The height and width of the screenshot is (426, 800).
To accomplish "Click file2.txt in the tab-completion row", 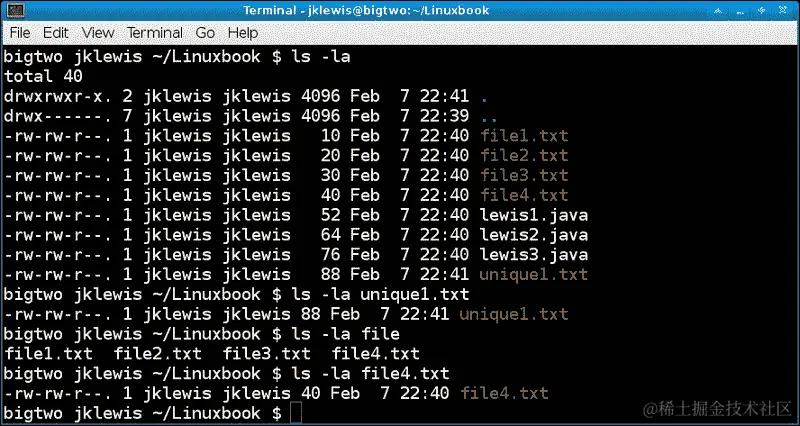I will 158,354.
